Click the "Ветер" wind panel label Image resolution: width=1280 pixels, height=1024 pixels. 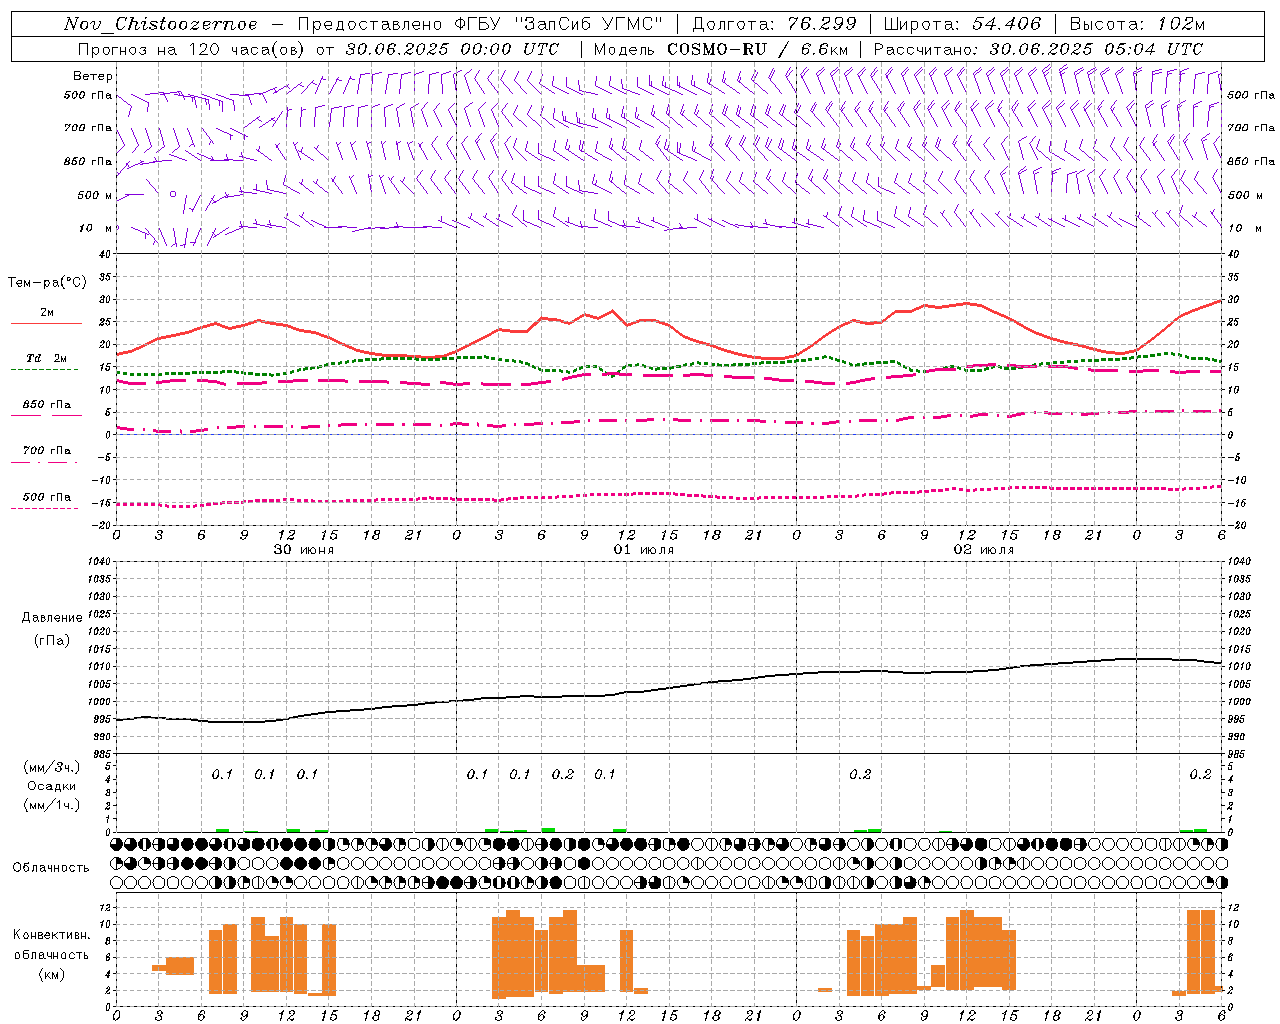point(93,76)
